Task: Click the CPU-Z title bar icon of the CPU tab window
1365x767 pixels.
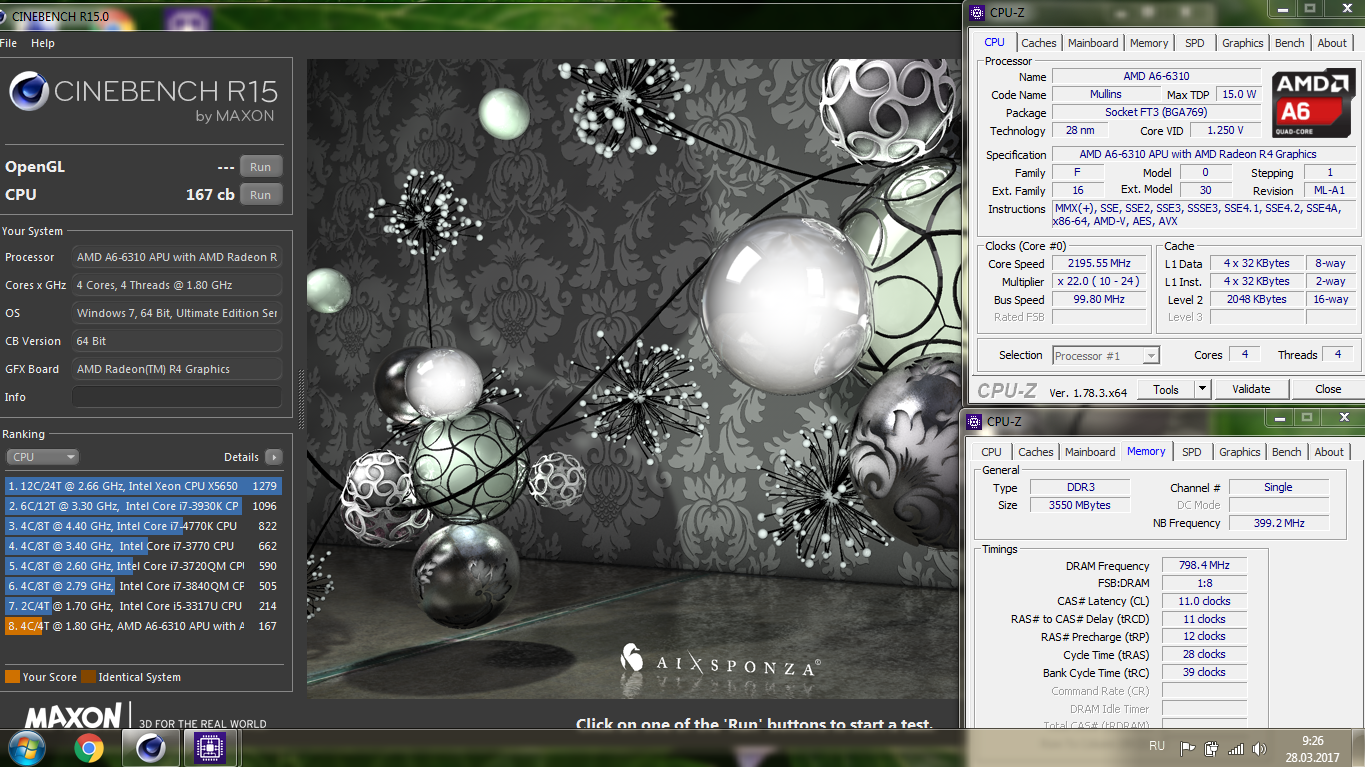Action: [975, 12]
